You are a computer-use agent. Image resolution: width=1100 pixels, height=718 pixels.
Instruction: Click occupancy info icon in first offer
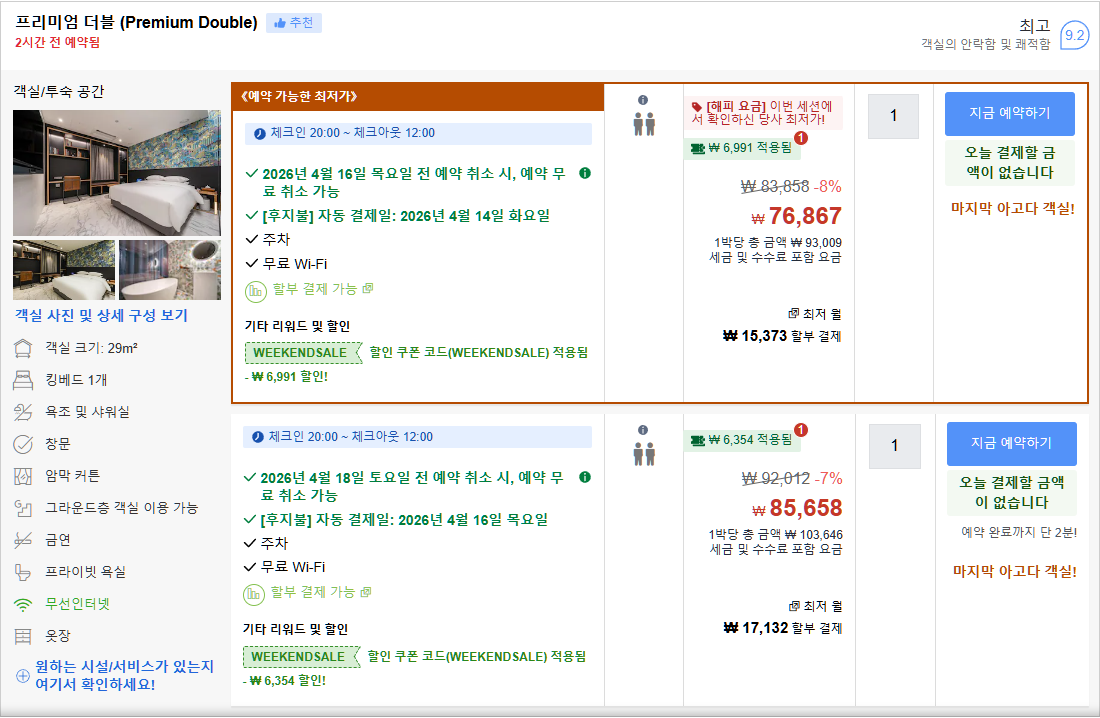643,100
